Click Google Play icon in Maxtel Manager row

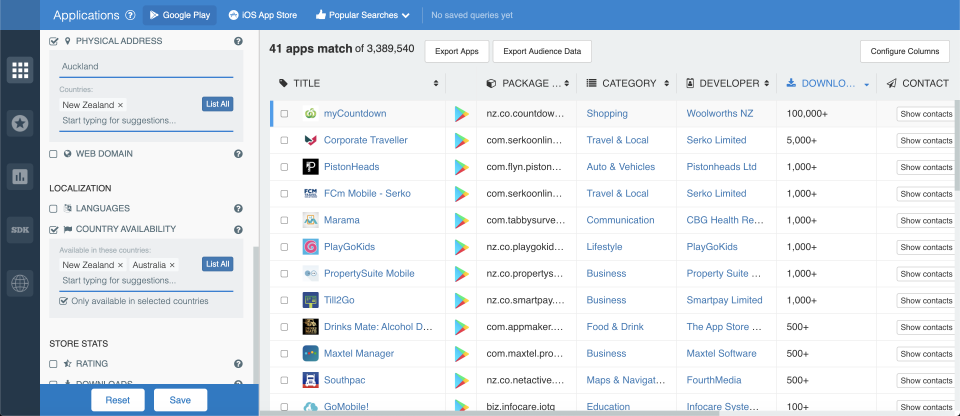[461, 354]
